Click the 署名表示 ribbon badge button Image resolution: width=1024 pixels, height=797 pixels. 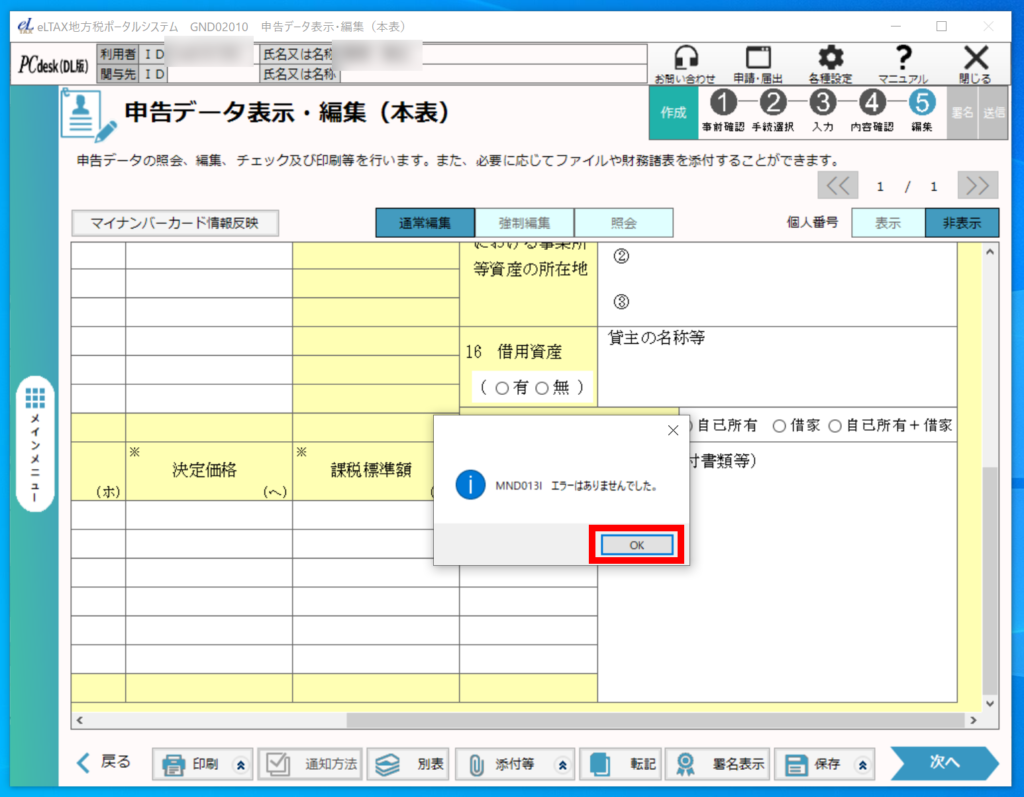click(717, 764)
